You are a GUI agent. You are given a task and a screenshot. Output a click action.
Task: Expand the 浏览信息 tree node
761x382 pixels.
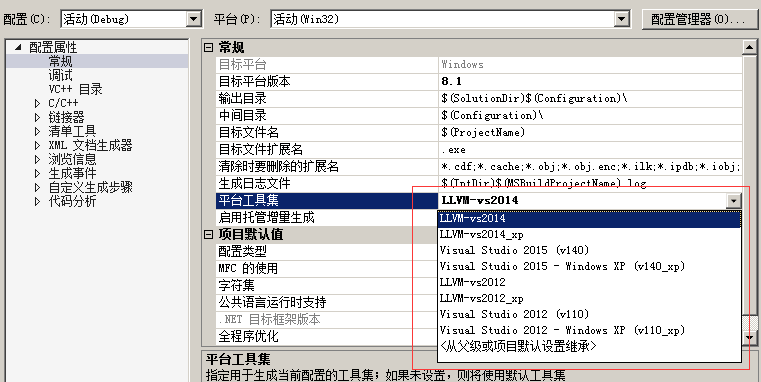click(x=37, y=159)
